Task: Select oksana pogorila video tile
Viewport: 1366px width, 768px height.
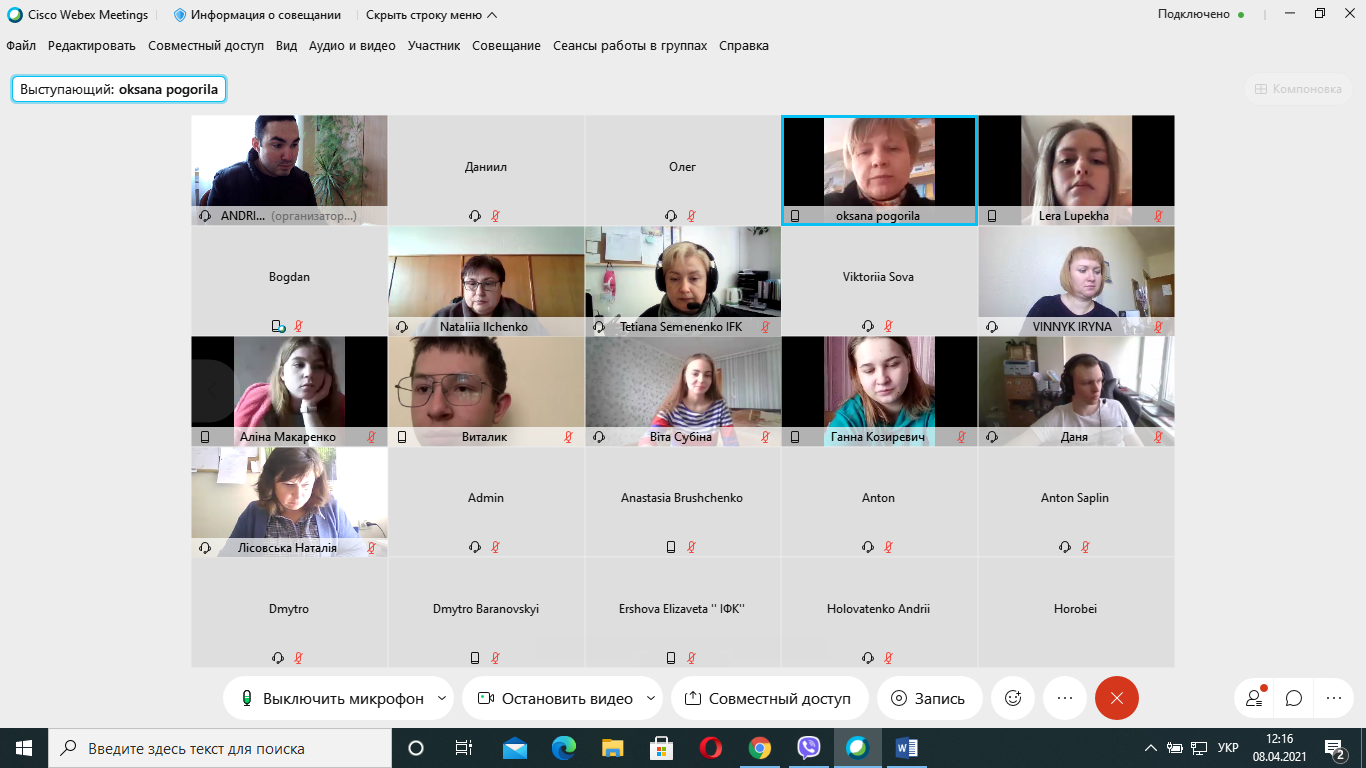Action: click(879, 170)
